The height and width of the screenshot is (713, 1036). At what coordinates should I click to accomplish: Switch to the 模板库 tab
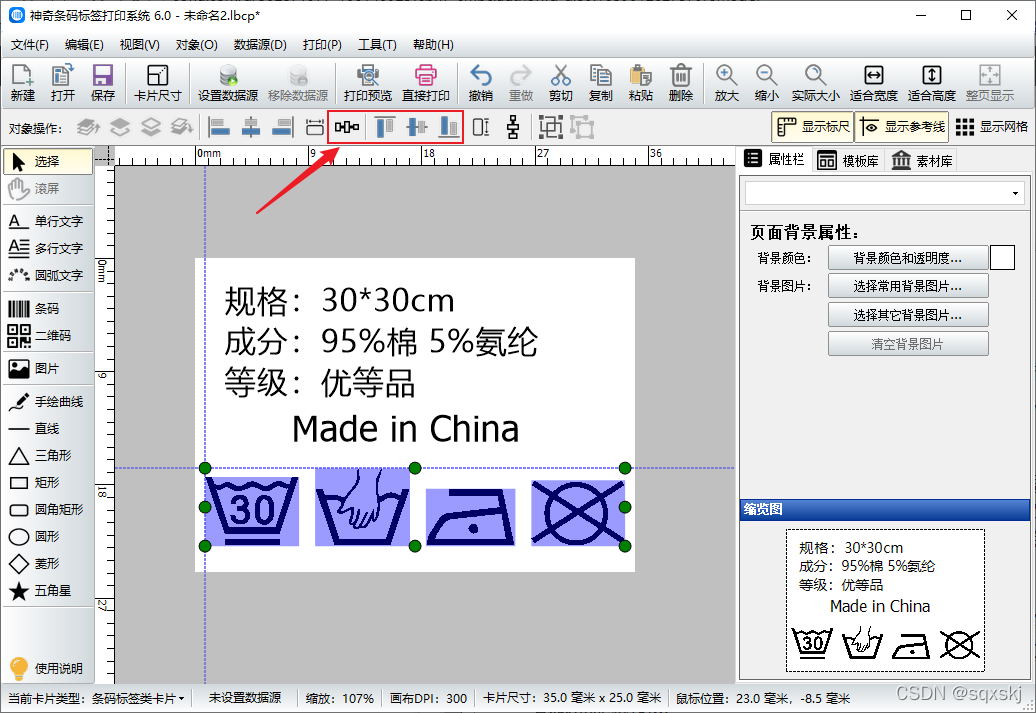click(848, 161)
